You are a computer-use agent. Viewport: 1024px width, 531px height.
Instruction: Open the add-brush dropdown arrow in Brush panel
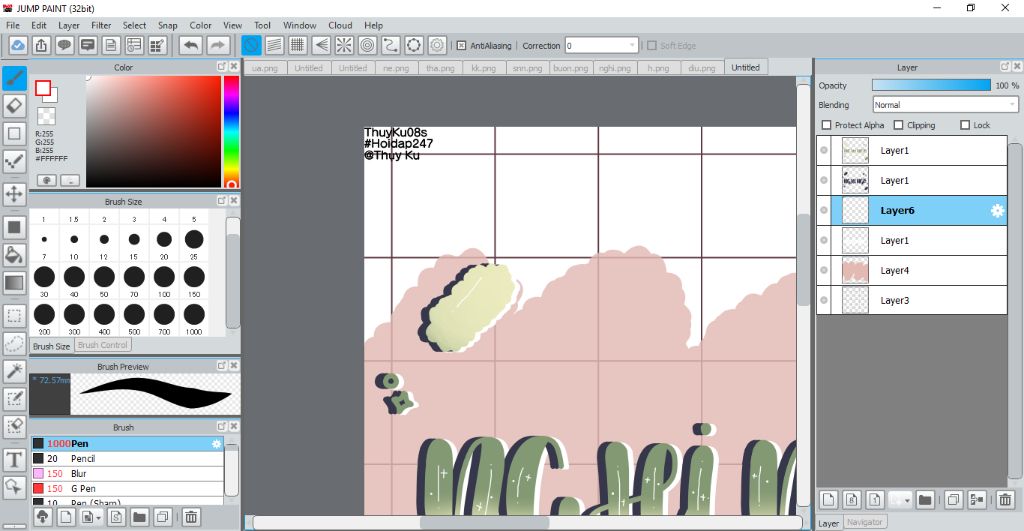pos(98,518)
